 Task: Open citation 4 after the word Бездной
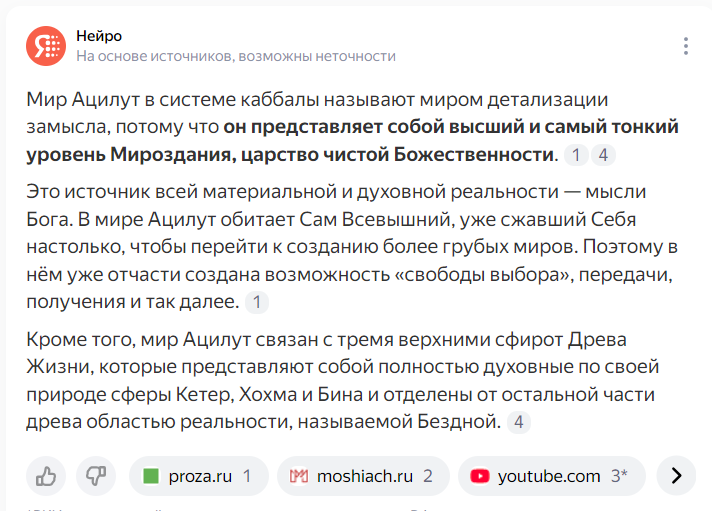click(x=519, y=422)
